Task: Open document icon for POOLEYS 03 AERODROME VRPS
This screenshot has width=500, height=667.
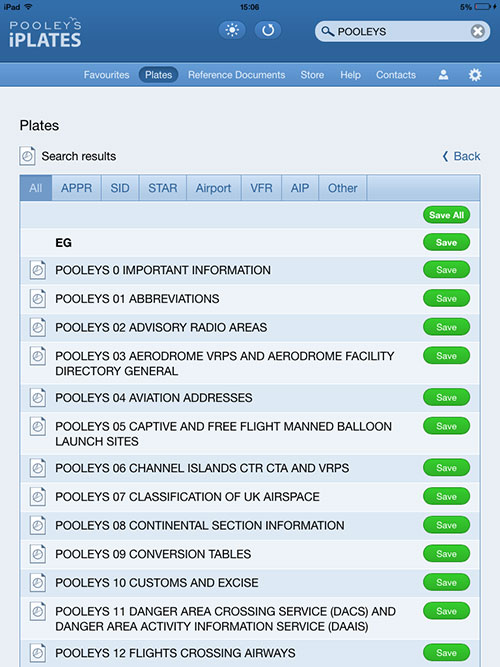Action: [37, 356]
